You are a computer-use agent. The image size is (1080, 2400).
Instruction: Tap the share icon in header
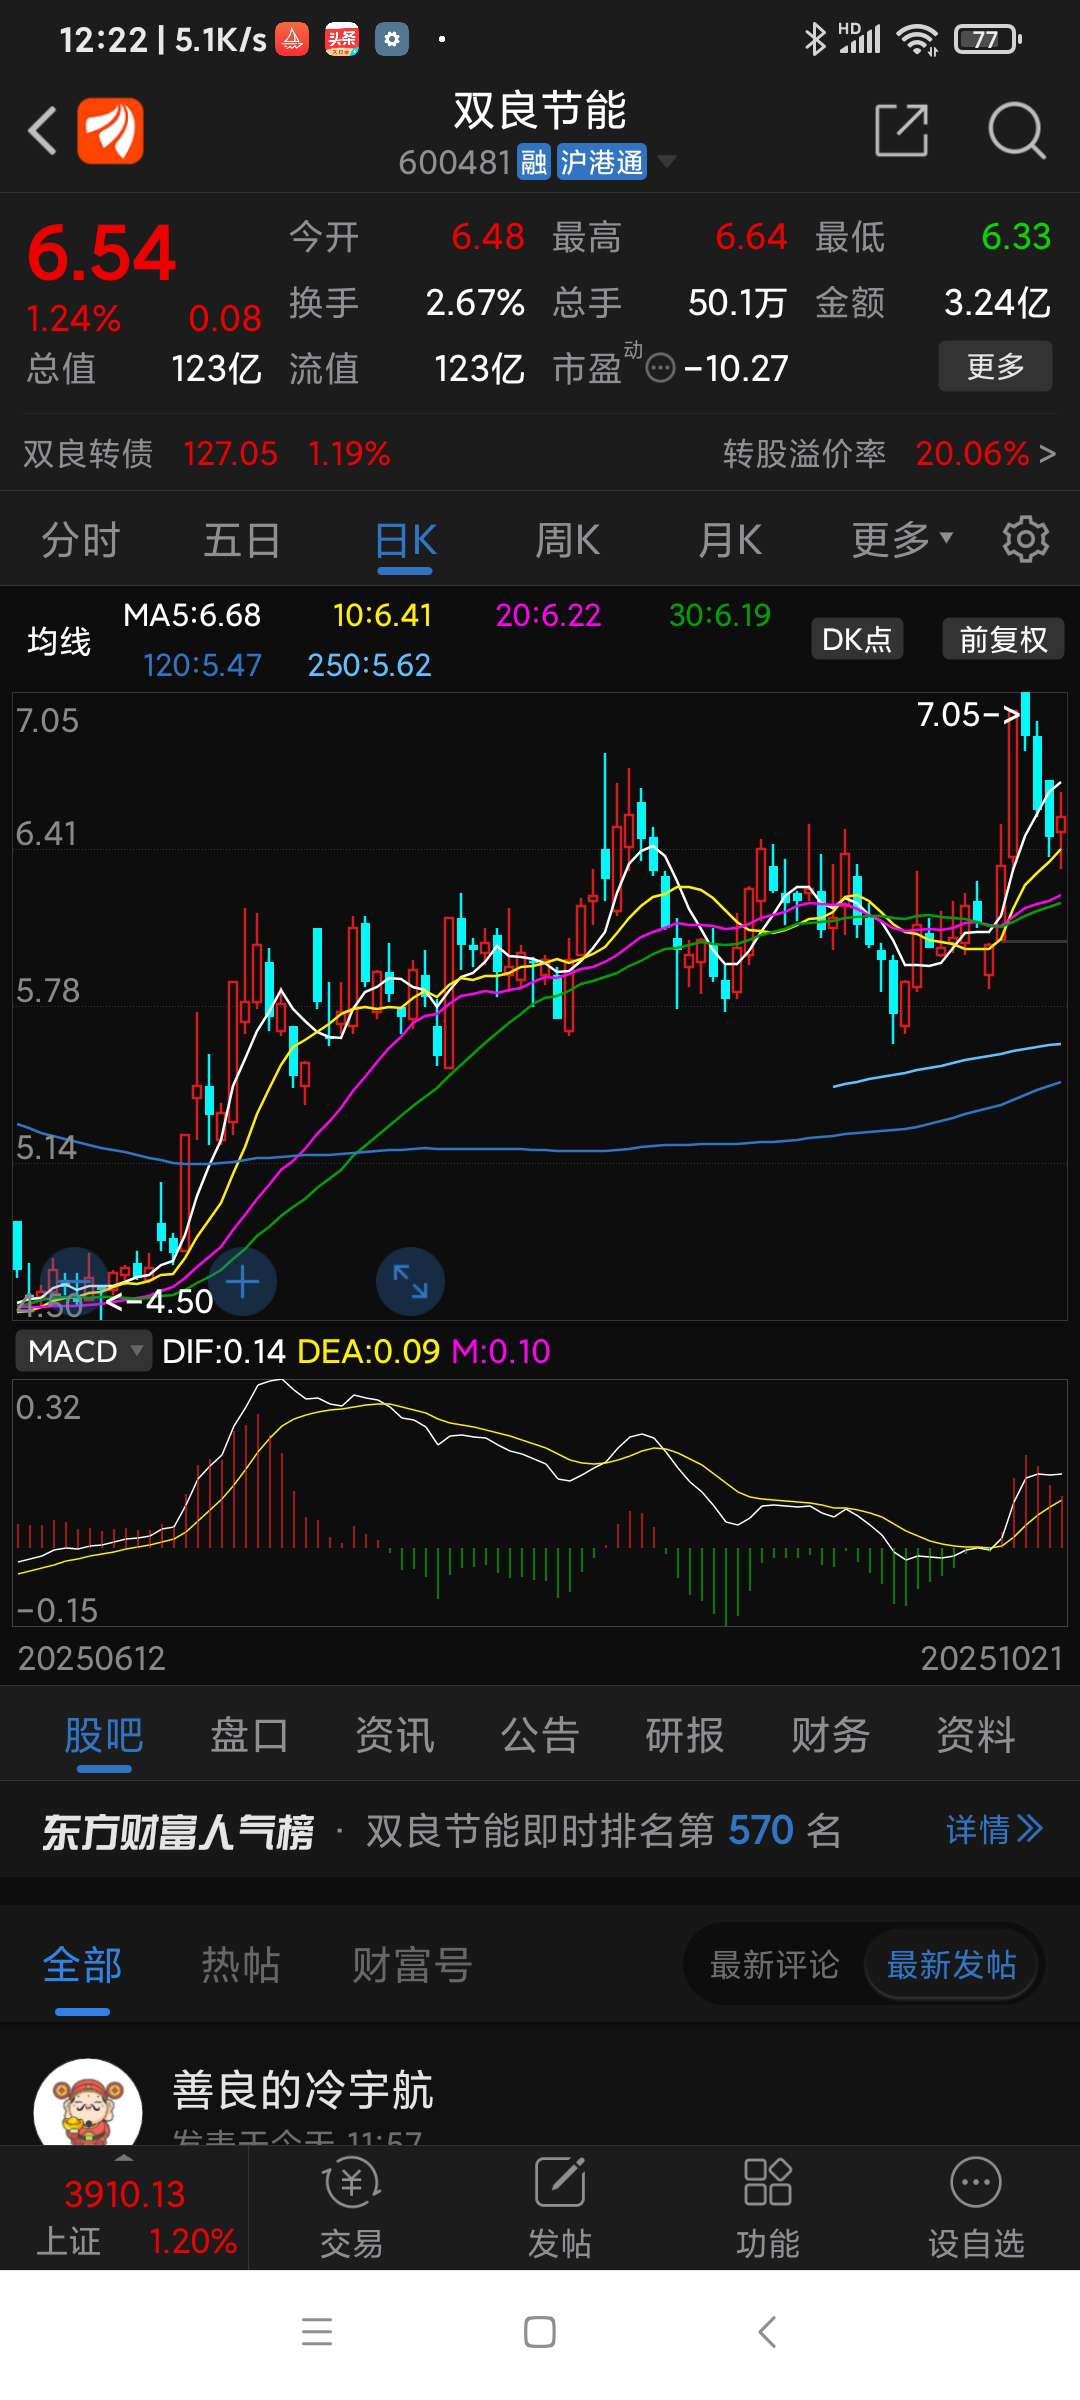(x=902, y=131)
